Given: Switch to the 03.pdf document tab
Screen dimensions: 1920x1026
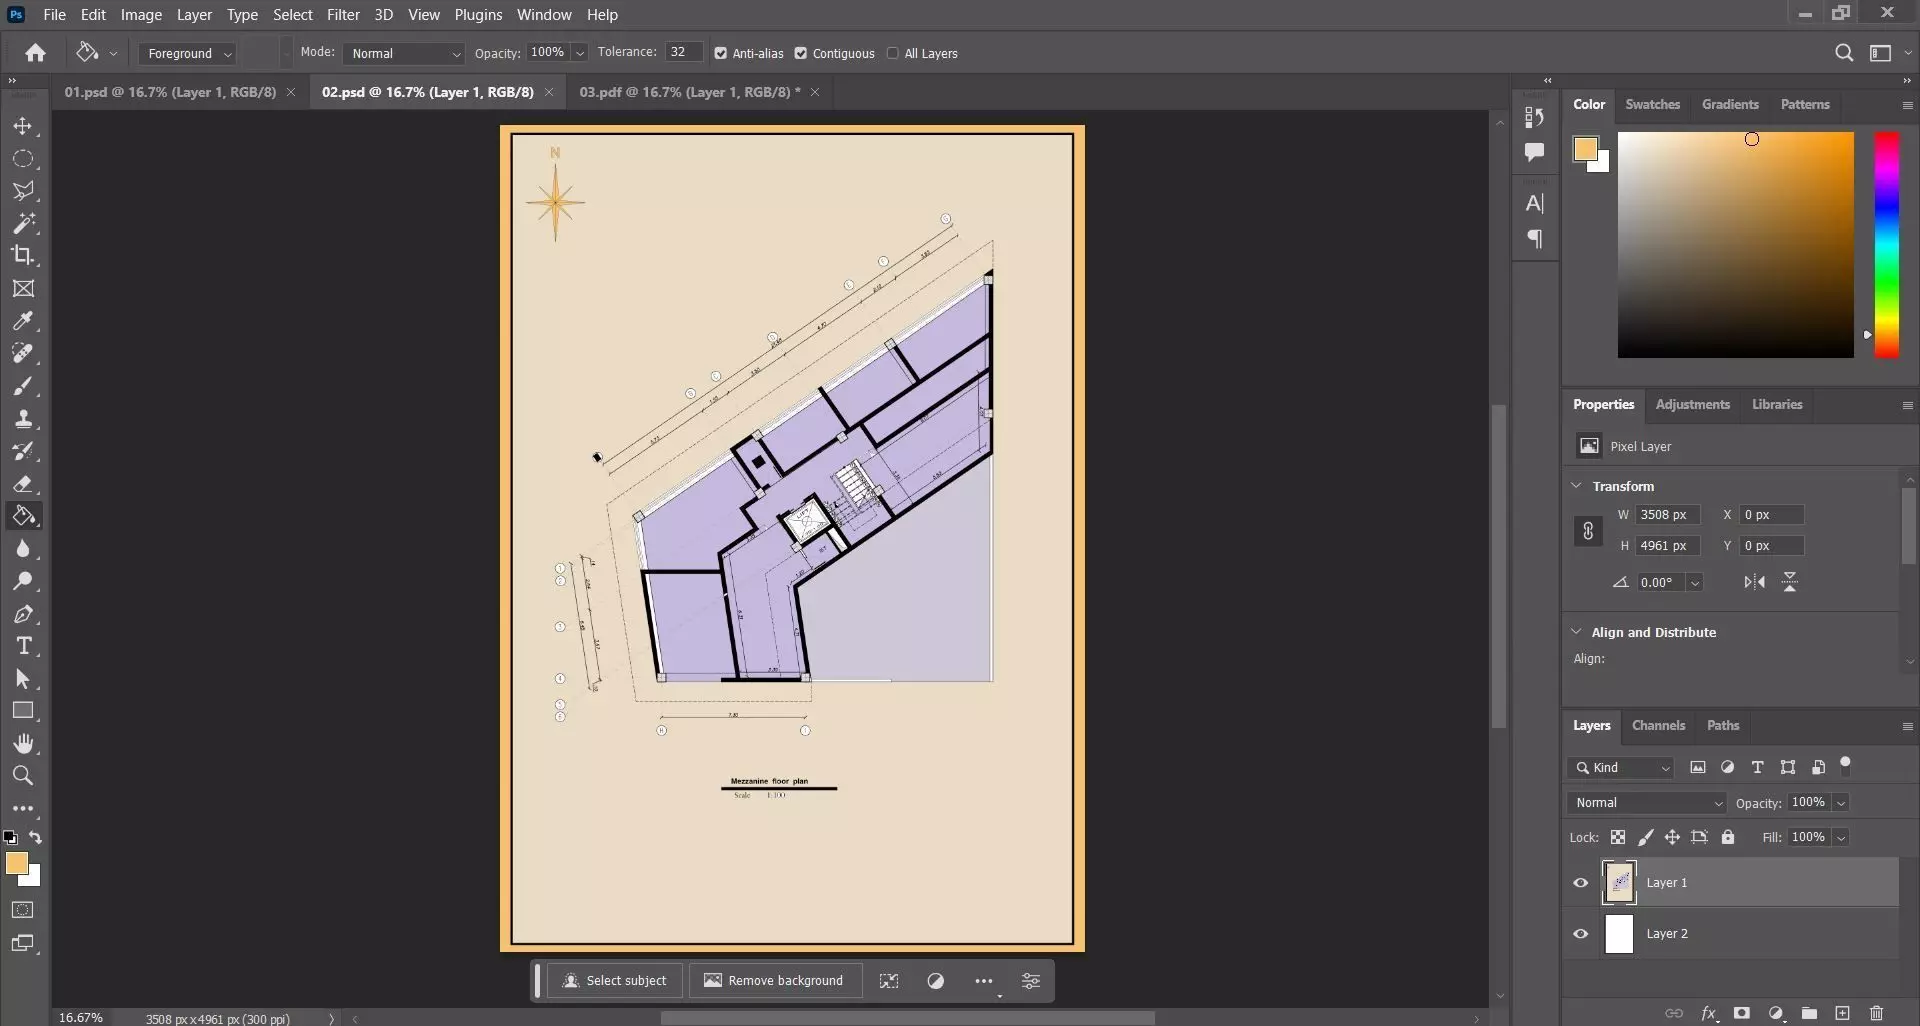Looking at the screenshot, I should (690, 92).
